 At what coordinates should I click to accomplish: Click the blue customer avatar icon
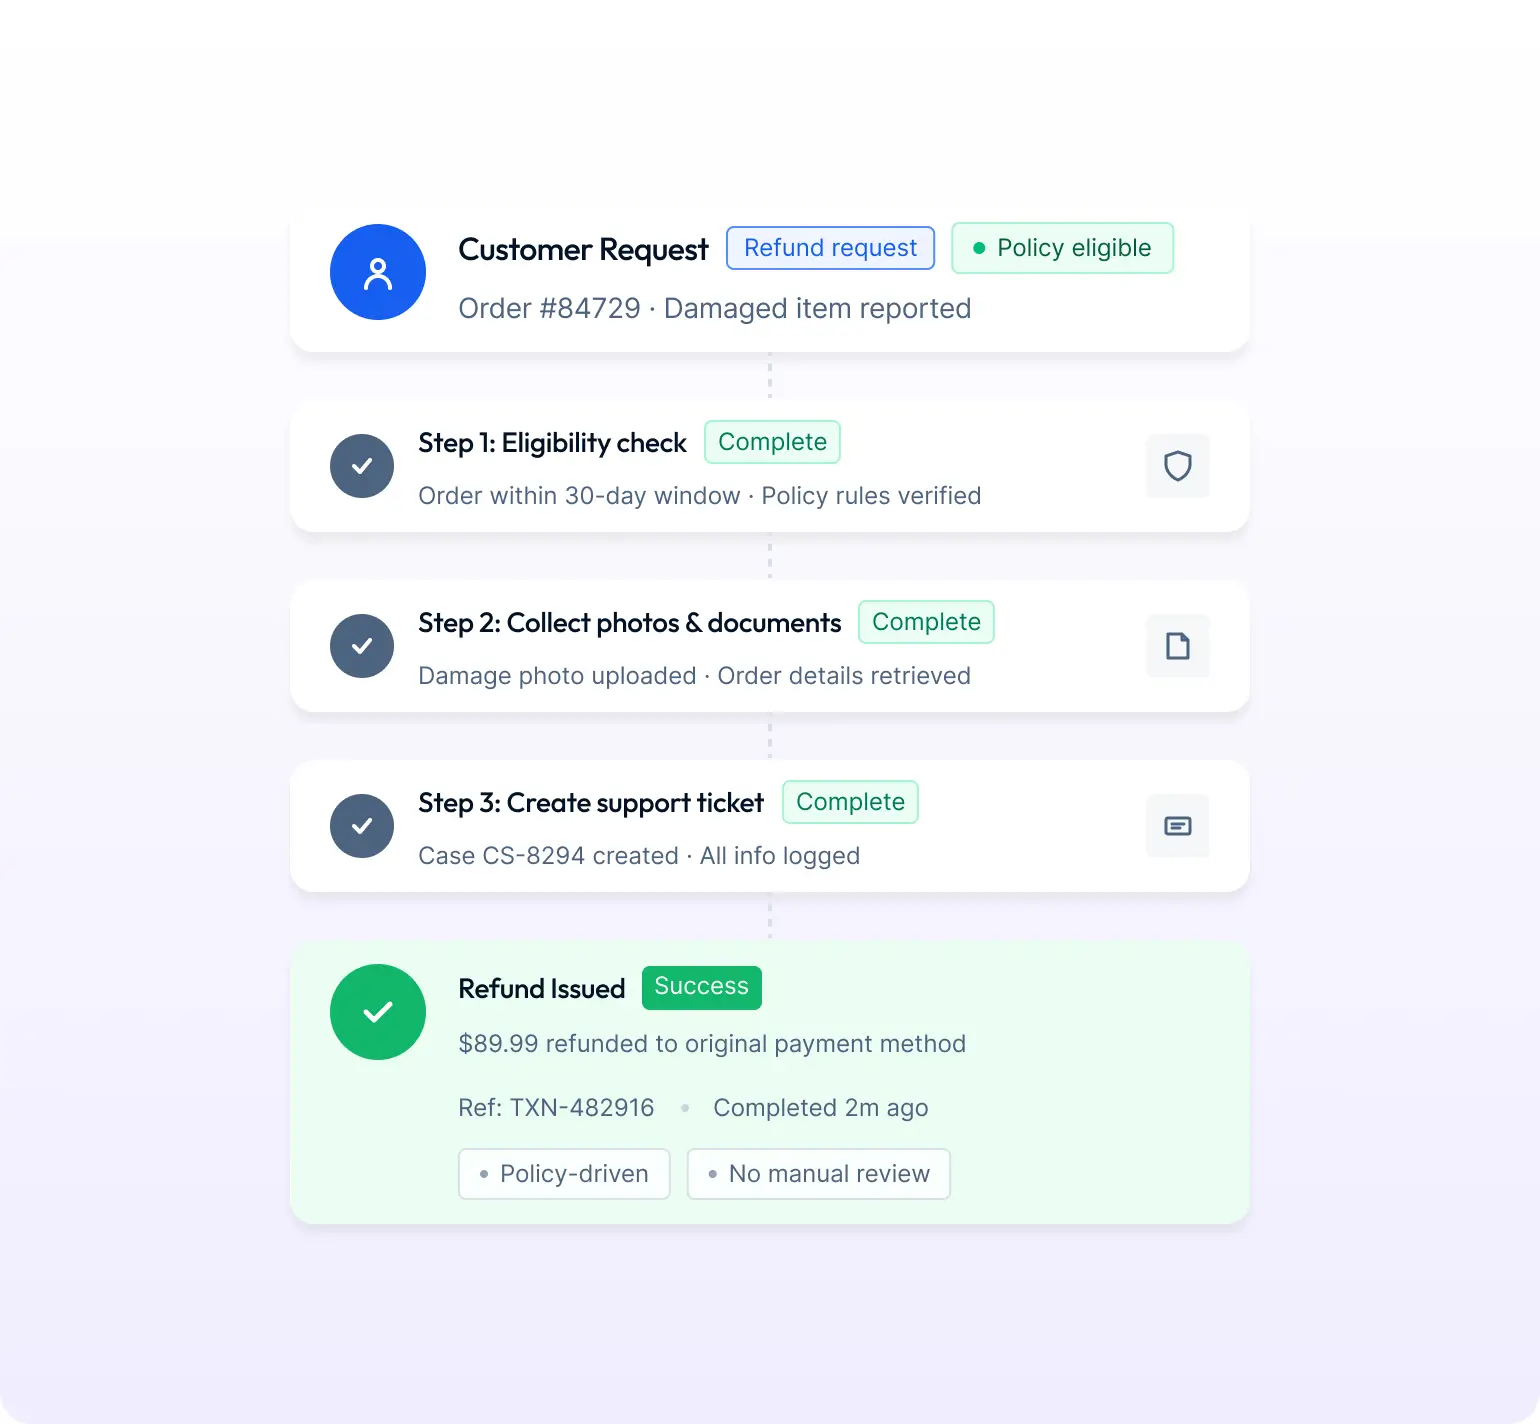[x=378, y=272]
